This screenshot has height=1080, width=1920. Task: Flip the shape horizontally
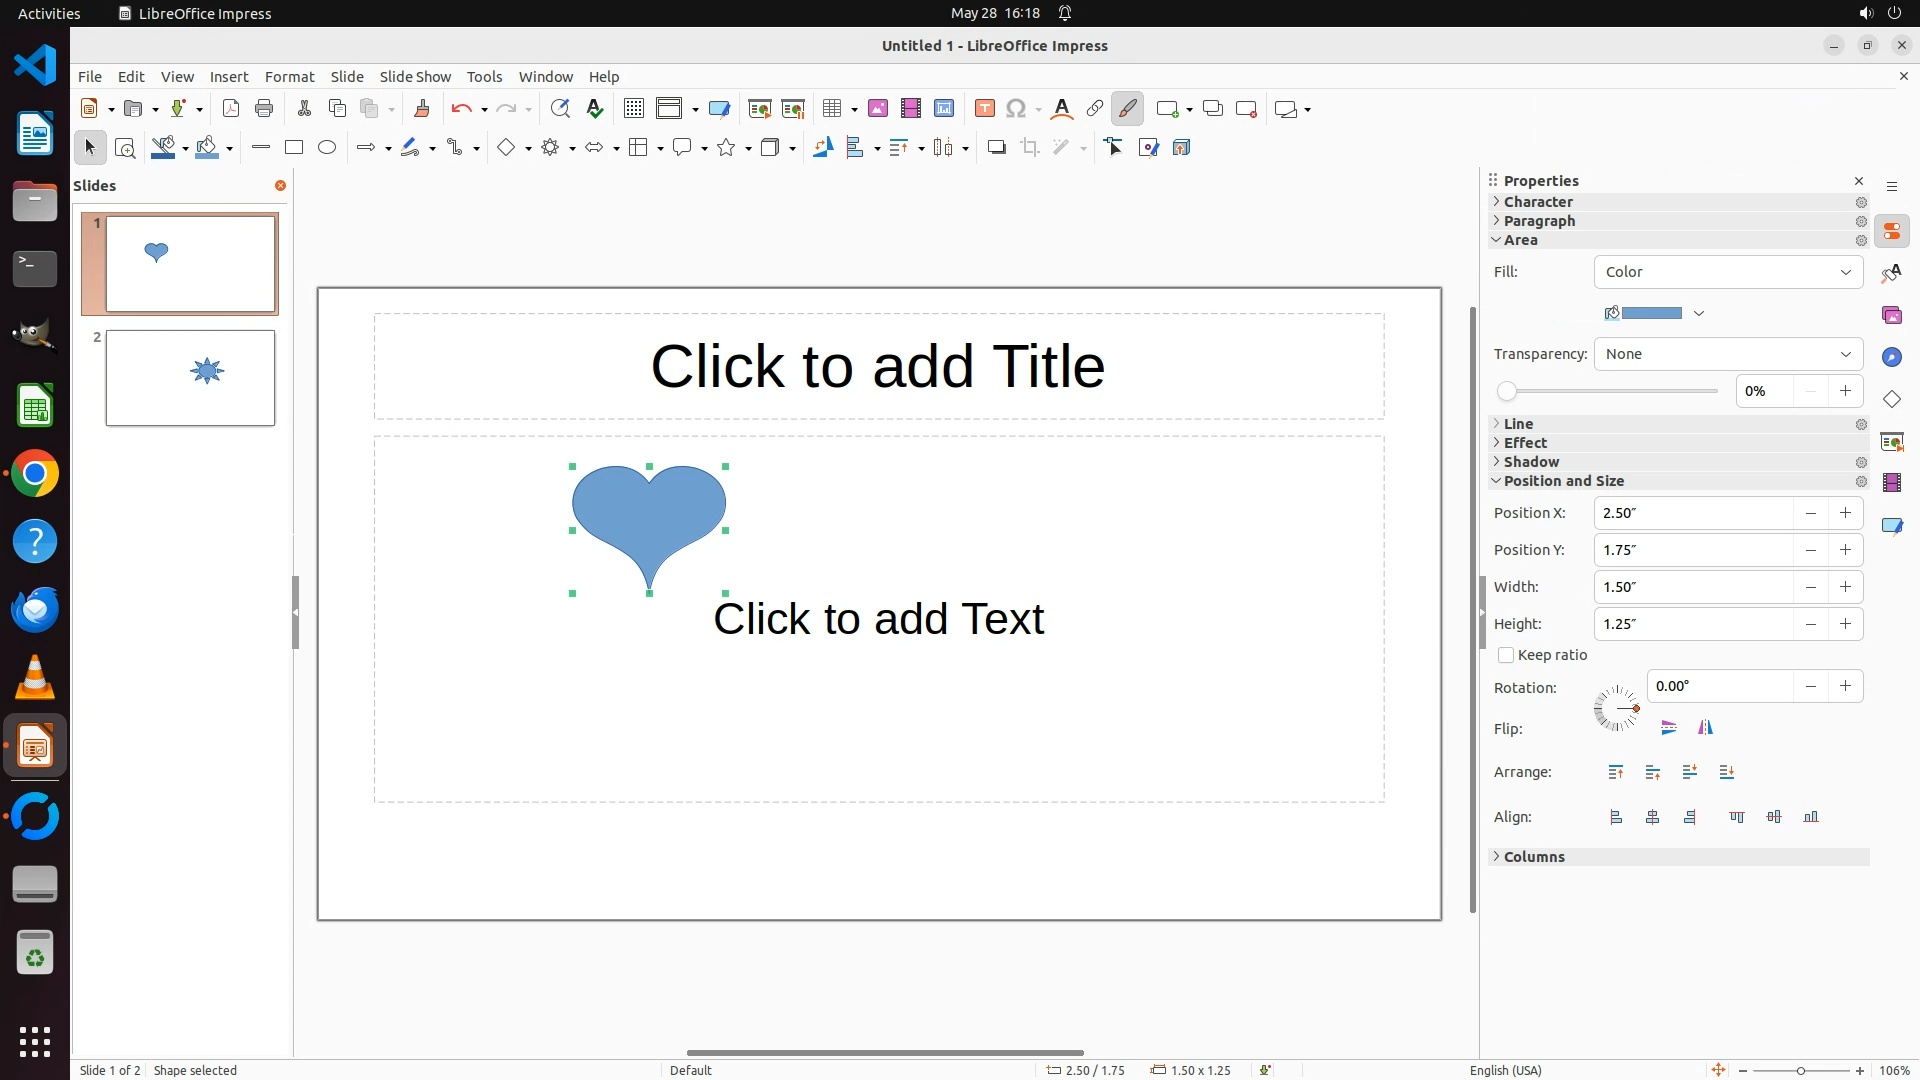pyautogui.click(x=1705, y=728)
